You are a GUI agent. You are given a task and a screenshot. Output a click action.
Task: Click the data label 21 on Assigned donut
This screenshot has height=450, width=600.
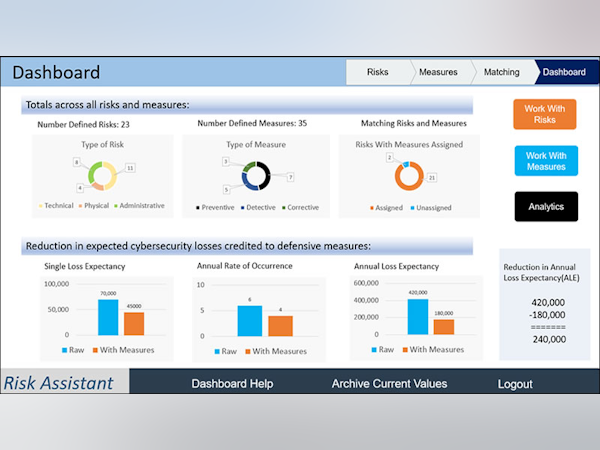[432, 178]
